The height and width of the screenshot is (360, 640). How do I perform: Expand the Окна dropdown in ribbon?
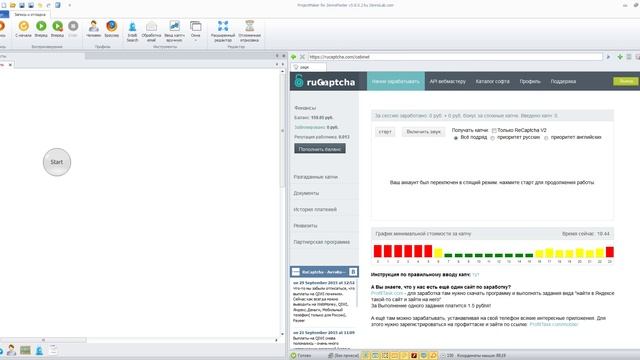(196, 40)
